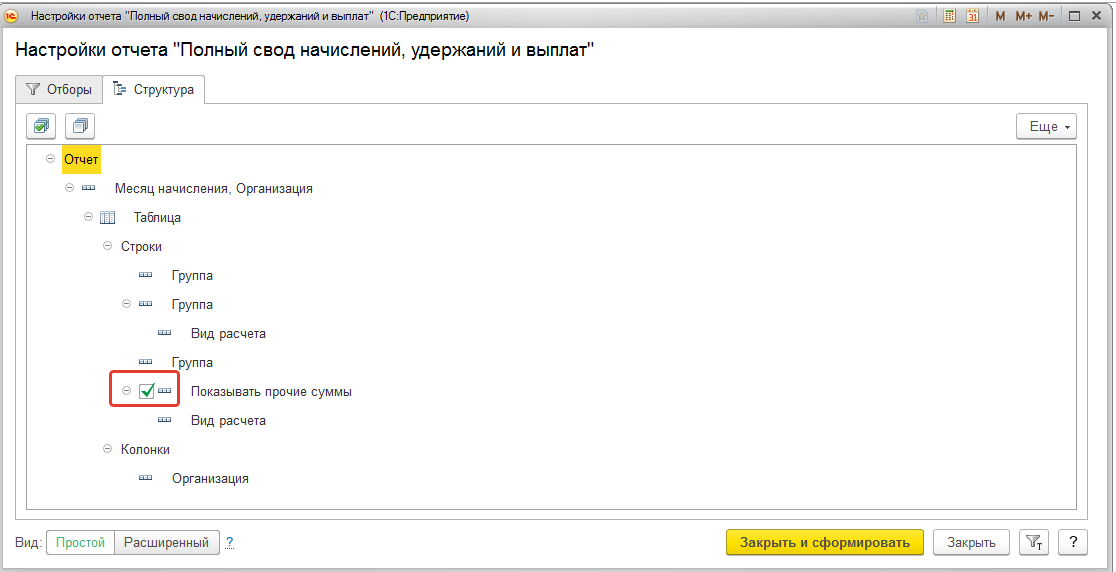Select the Структура tab
This screenshot has height=572, width=1116.
(x=154, y=89)
